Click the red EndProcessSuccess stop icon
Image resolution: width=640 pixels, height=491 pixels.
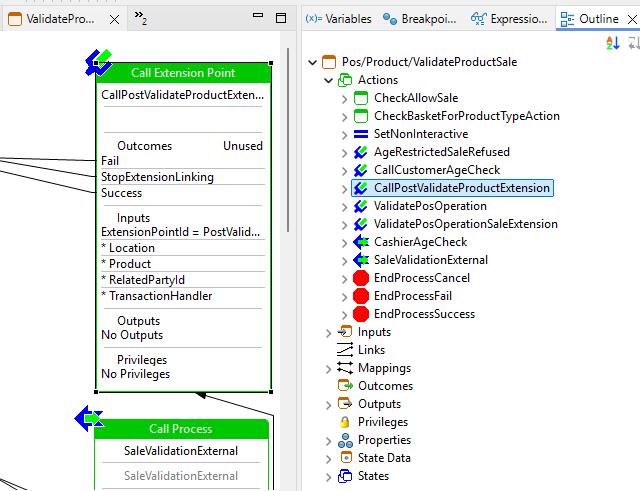pyautogui.click(x=361, y=314)
